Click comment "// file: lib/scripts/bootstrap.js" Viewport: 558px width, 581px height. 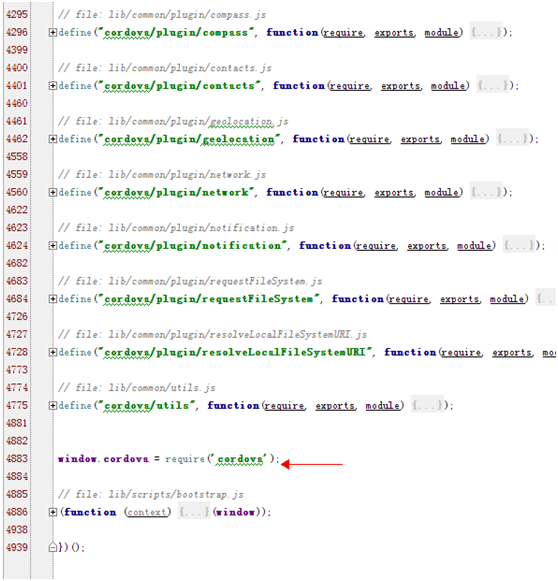tap(151, 495)
